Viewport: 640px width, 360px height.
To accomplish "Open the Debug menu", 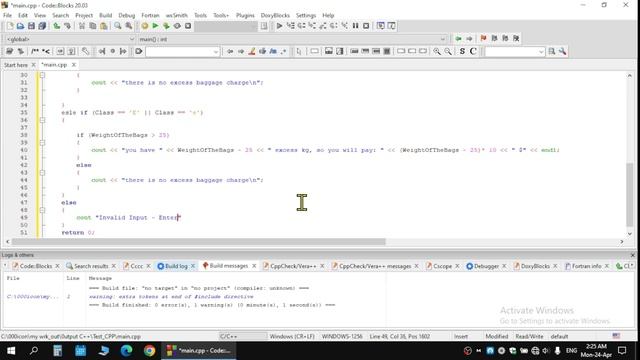I will point(127,15).
